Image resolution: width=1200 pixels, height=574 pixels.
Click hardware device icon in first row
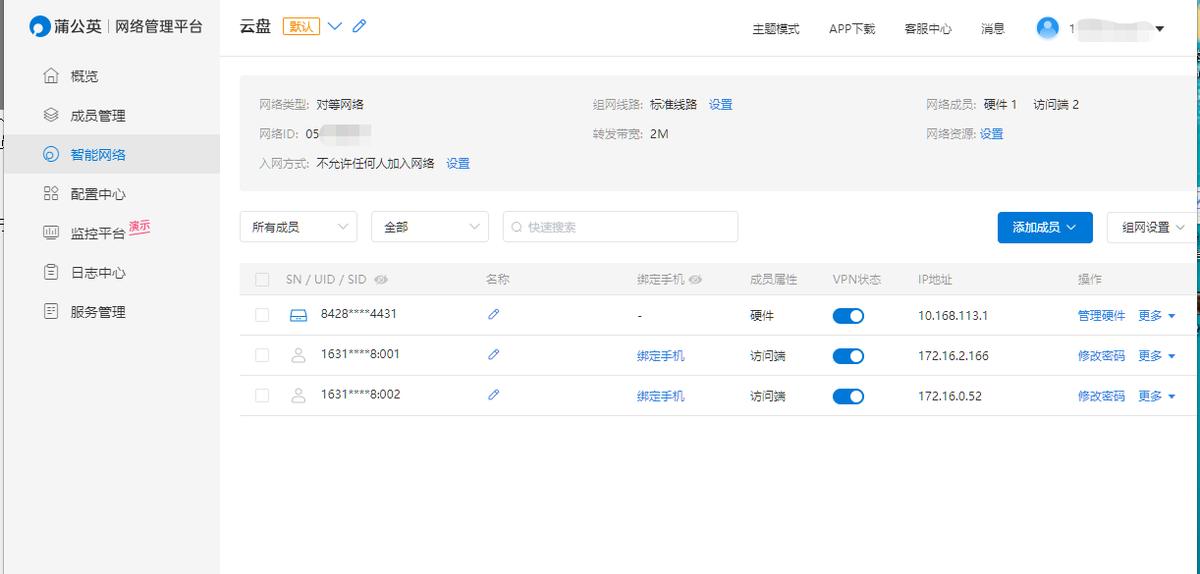298,316
